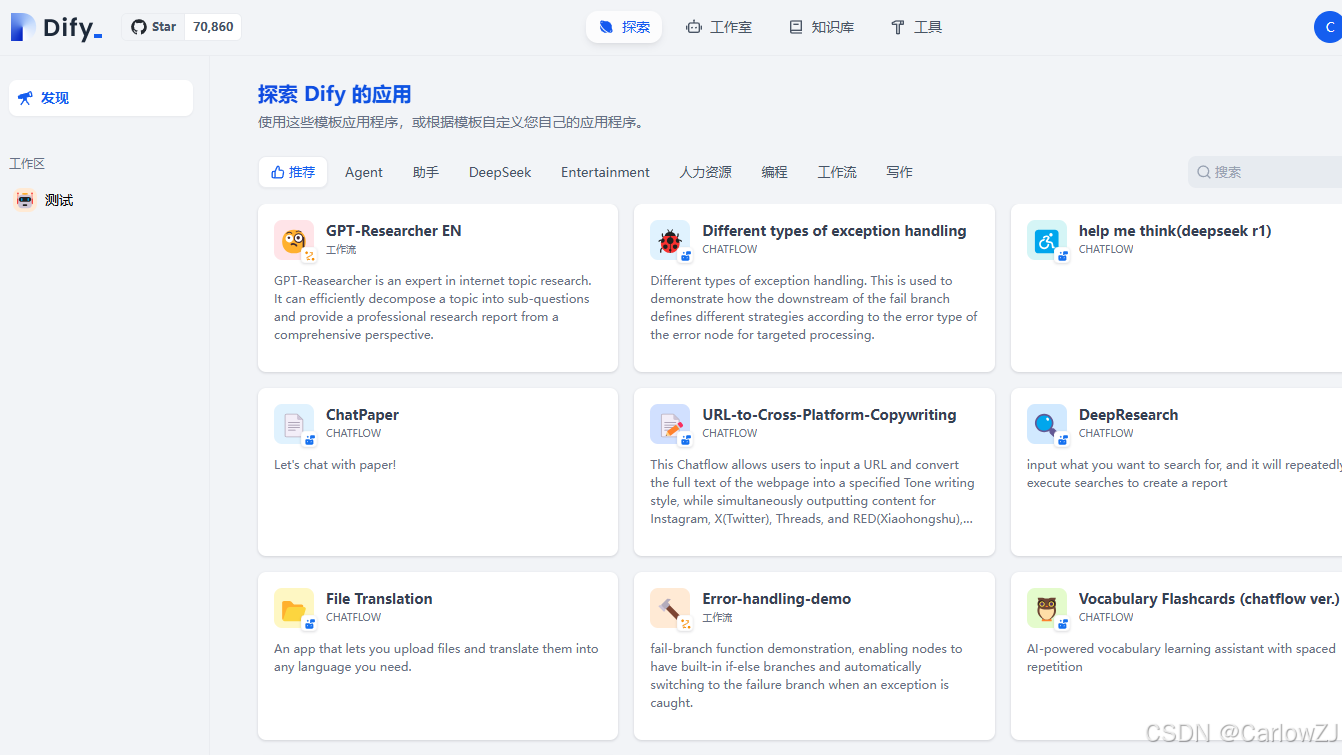Click the 工作流 label under GPT-Researcher EN
This screenshot has height=755, width=1342.
pos(341,250)
